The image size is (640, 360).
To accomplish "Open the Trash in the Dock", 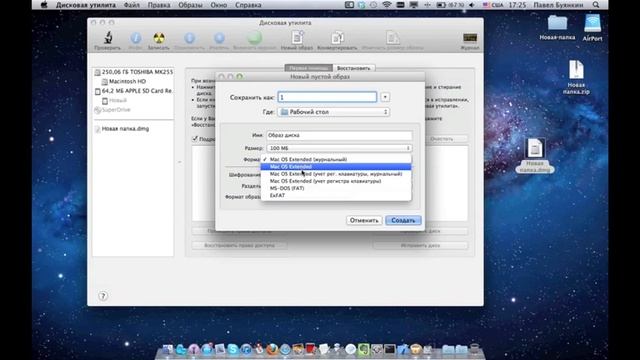I will click(x=474, y=349).
